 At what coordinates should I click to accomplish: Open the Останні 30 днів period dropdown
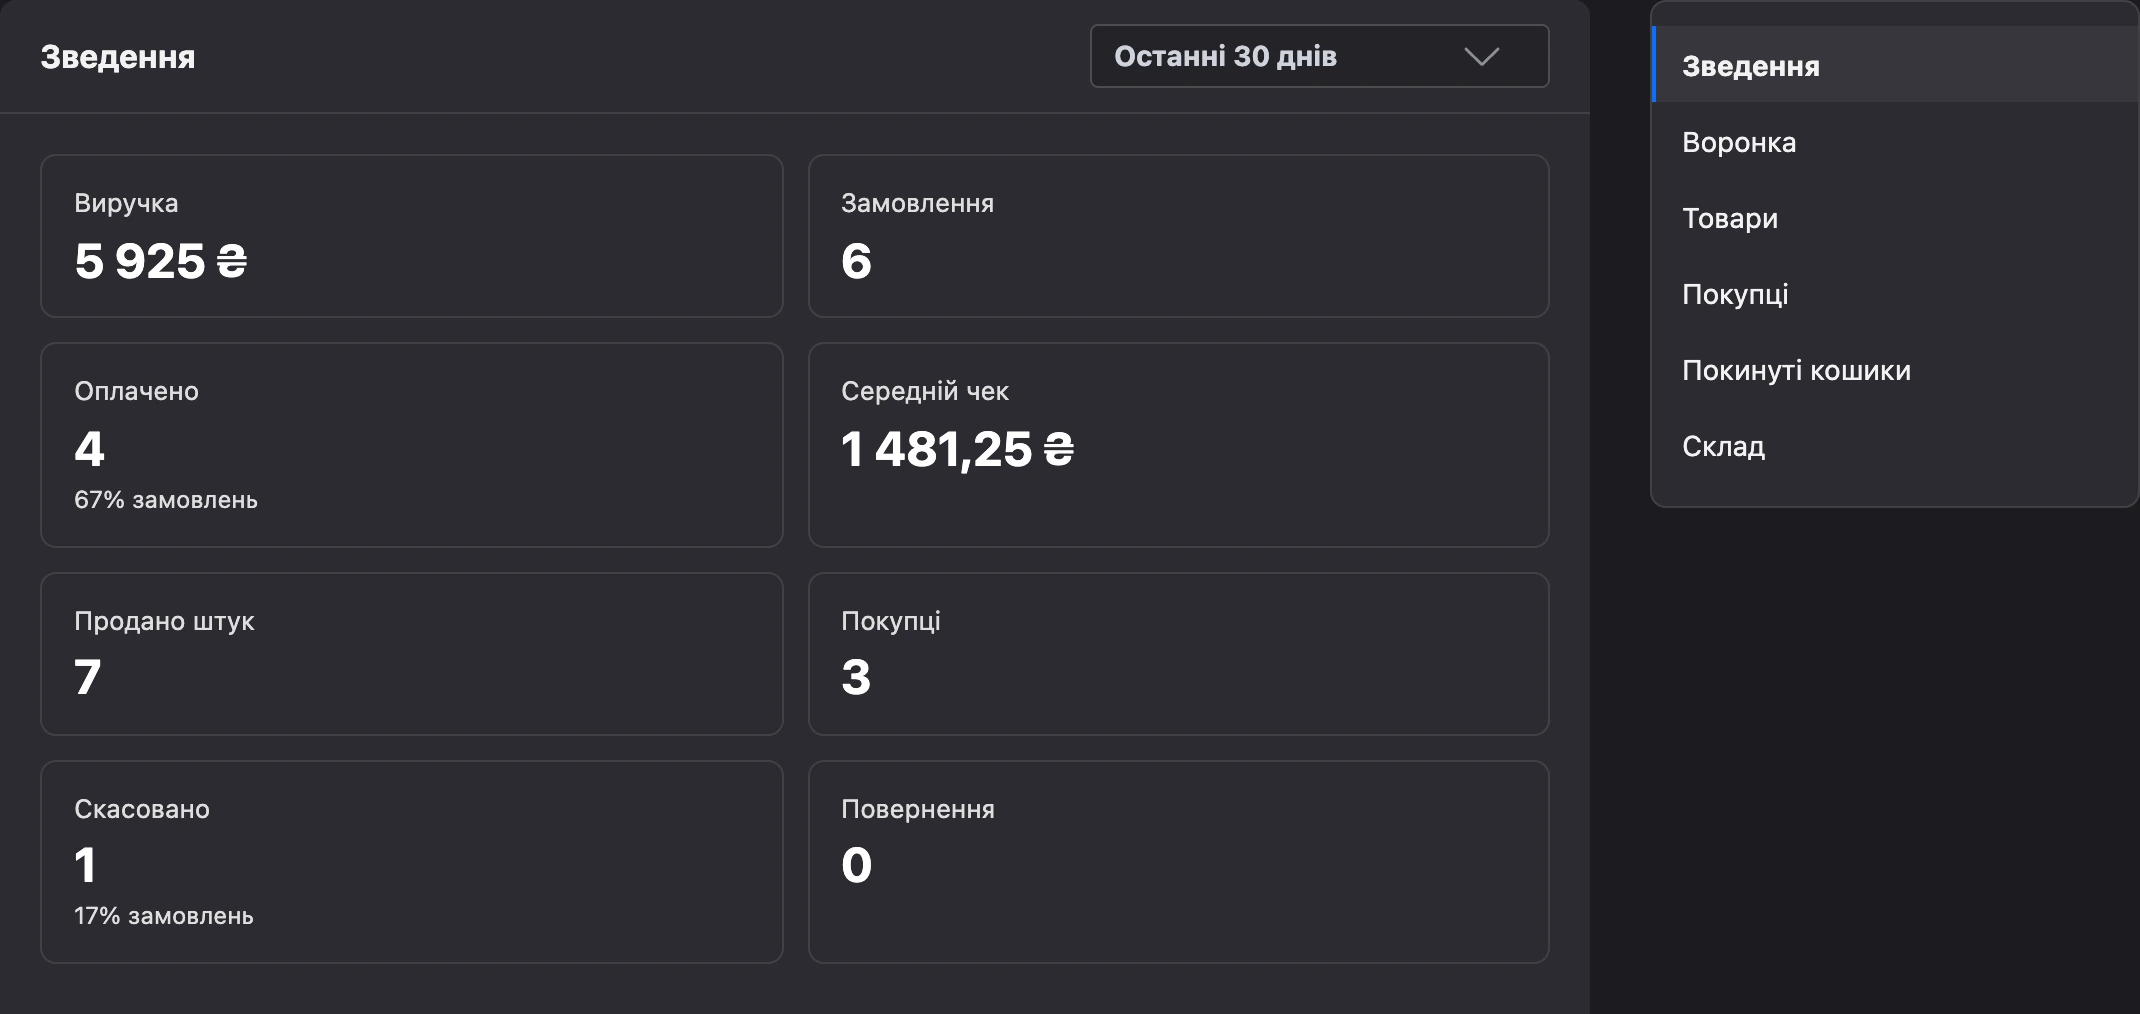[1319, 56]
